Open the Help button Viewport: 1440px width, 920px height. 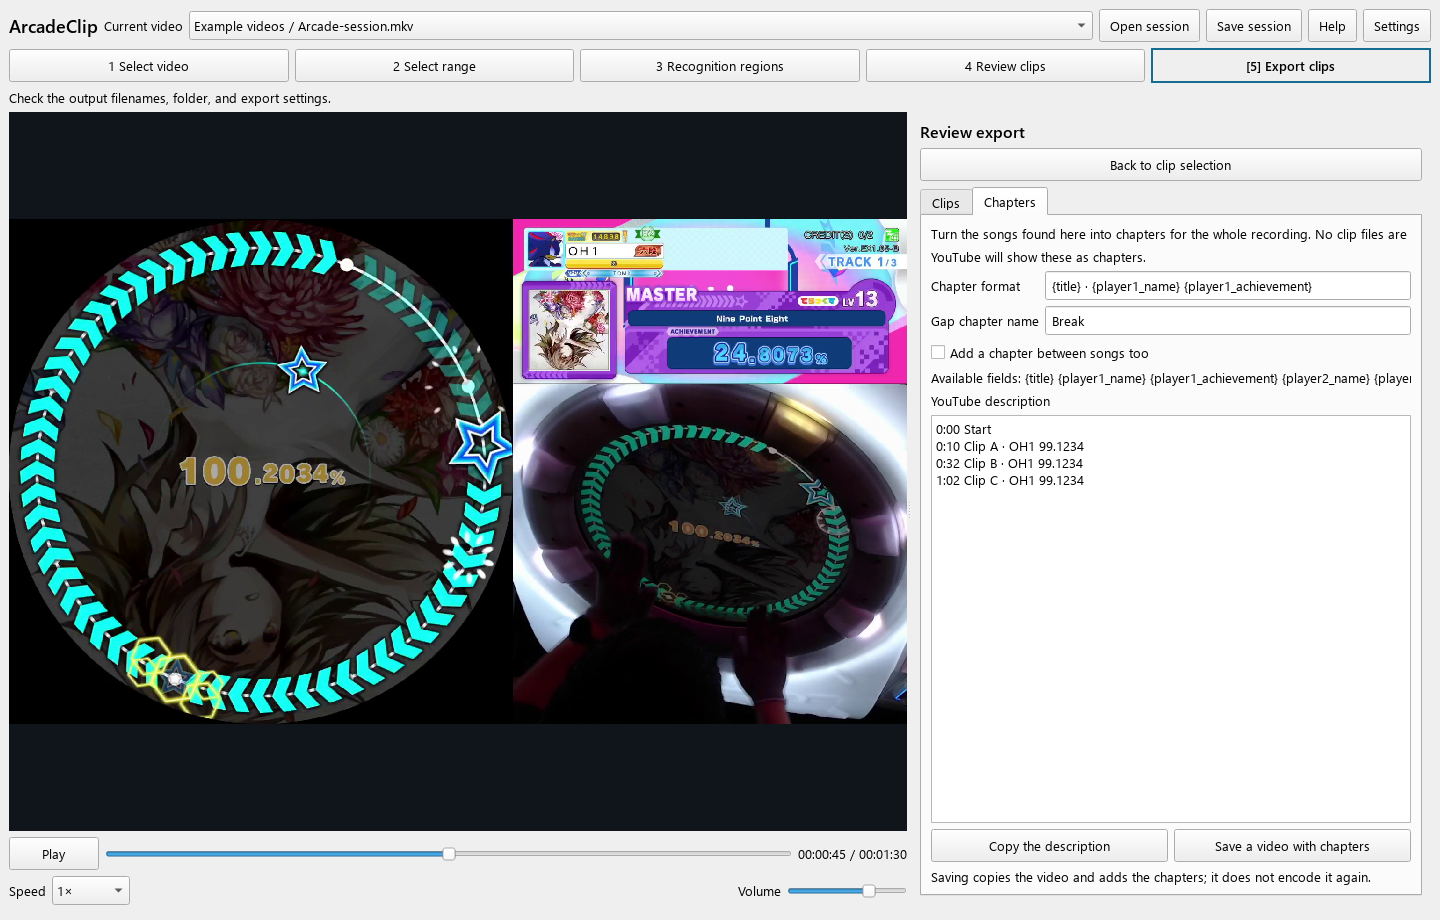pyautogui.click(x=1332, y=26)
